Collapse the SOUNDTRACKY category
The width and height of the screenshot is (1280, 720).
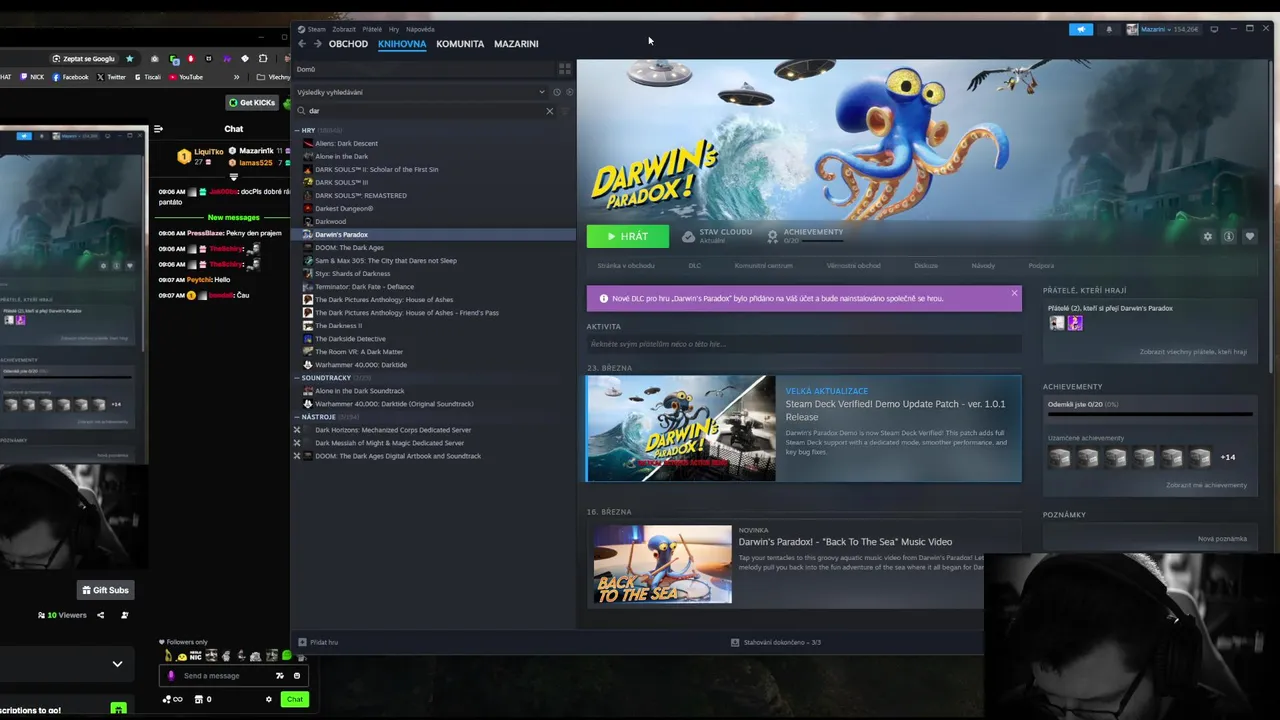coord(298,378)
